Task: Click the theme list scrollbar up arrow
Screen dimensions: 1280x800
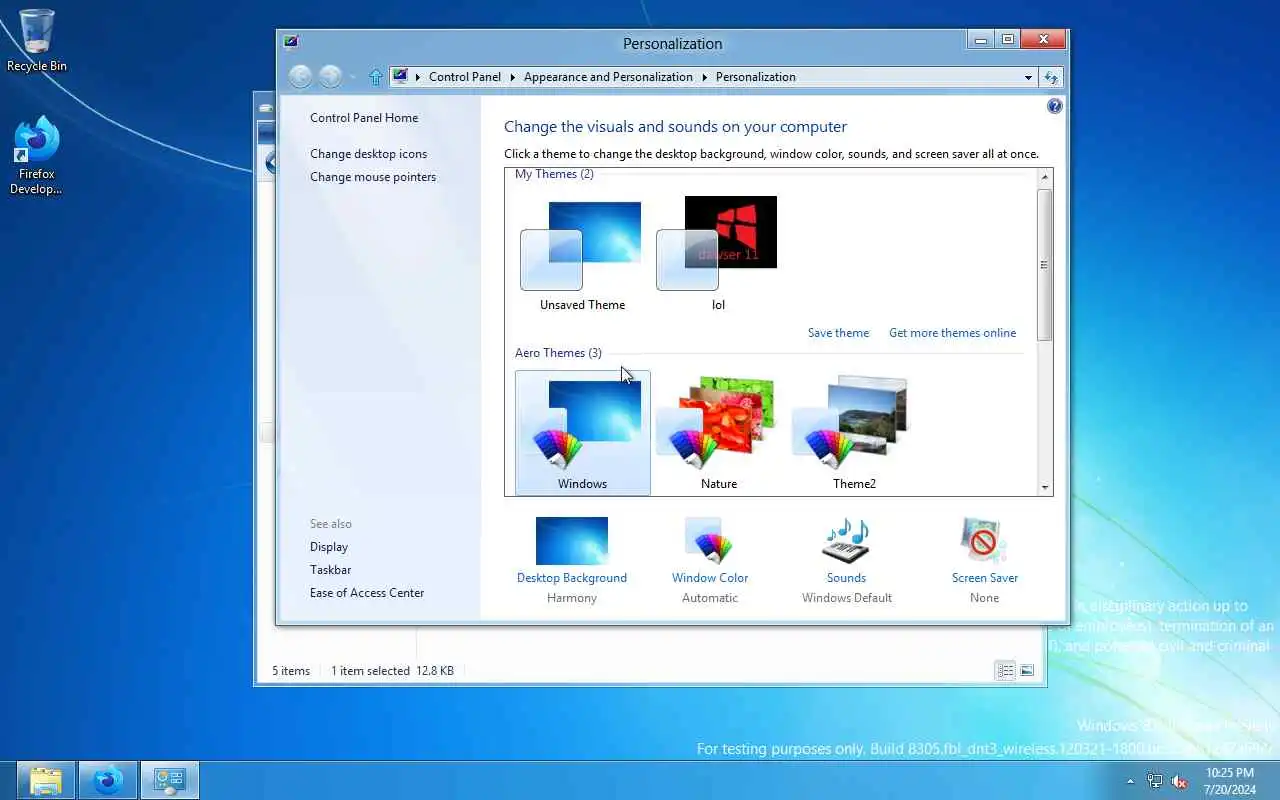Action: (1045, 177)
